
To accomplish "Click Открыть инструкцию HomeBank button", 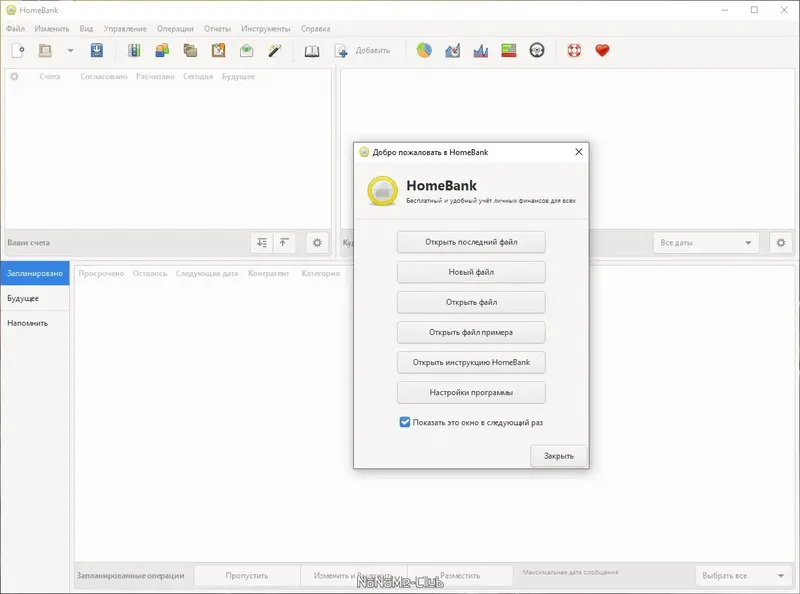I will tap(471, 362).
